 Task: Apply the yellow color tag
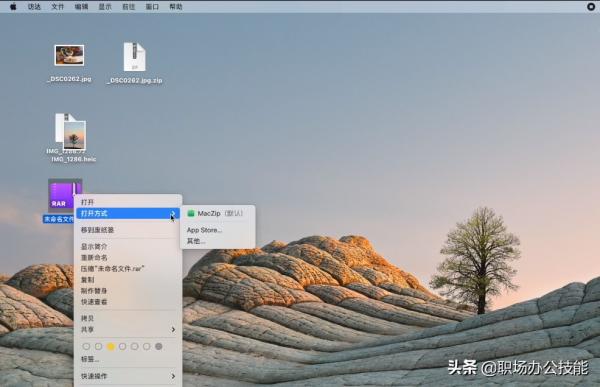click(x=111, y=346)
